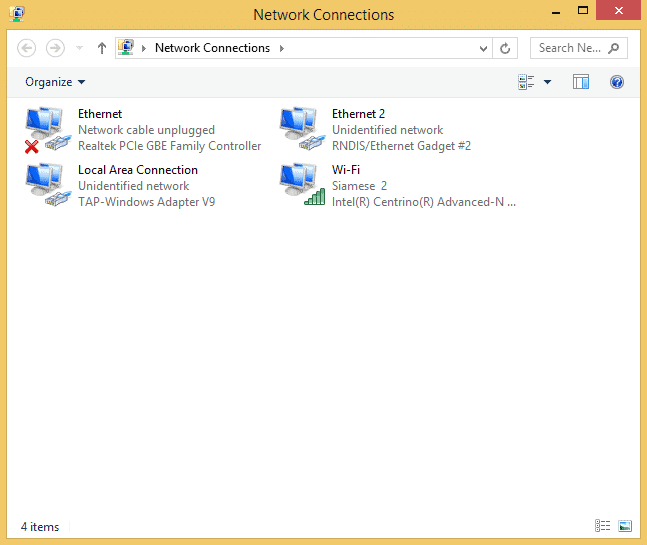Click the Change your view icon
Image resolution: width=647 pixels, height=545 pixels.
coord(526,82)
